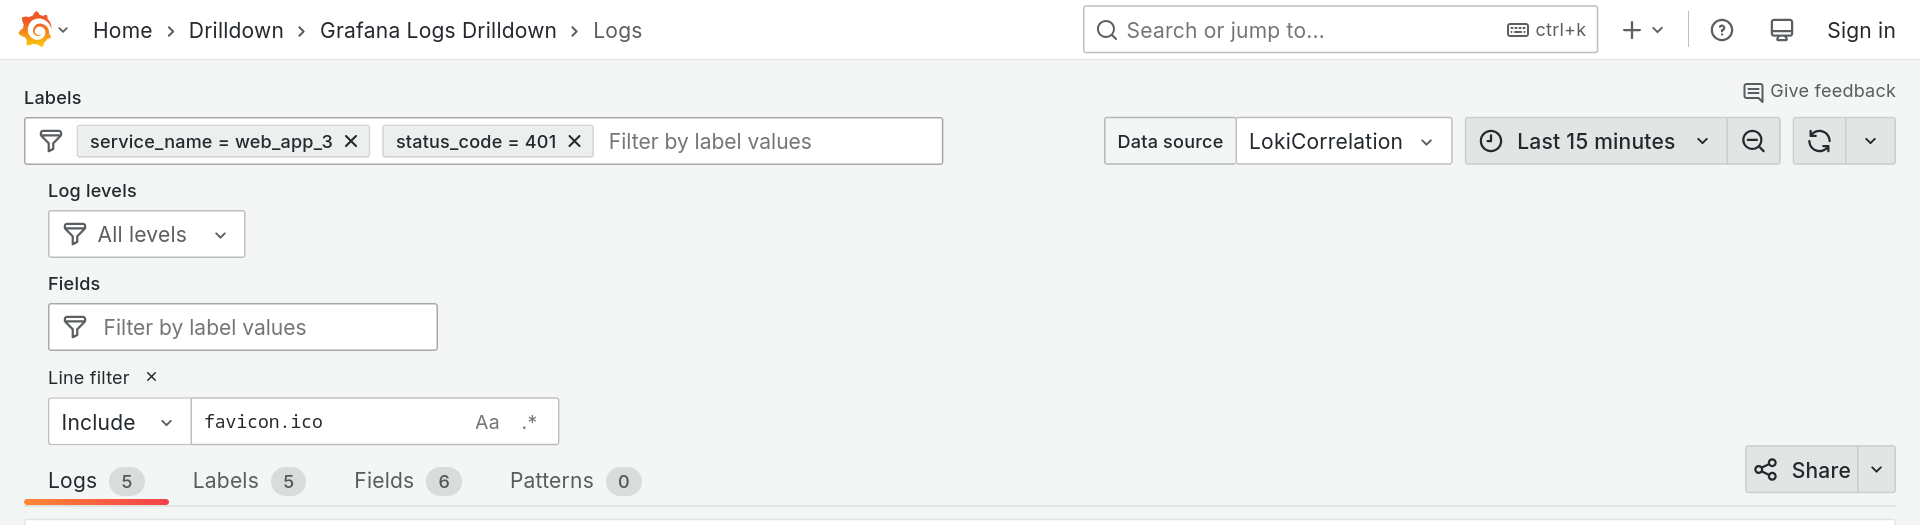
Task: Click the Give feedback link
Action: (x=1819, y=91)
